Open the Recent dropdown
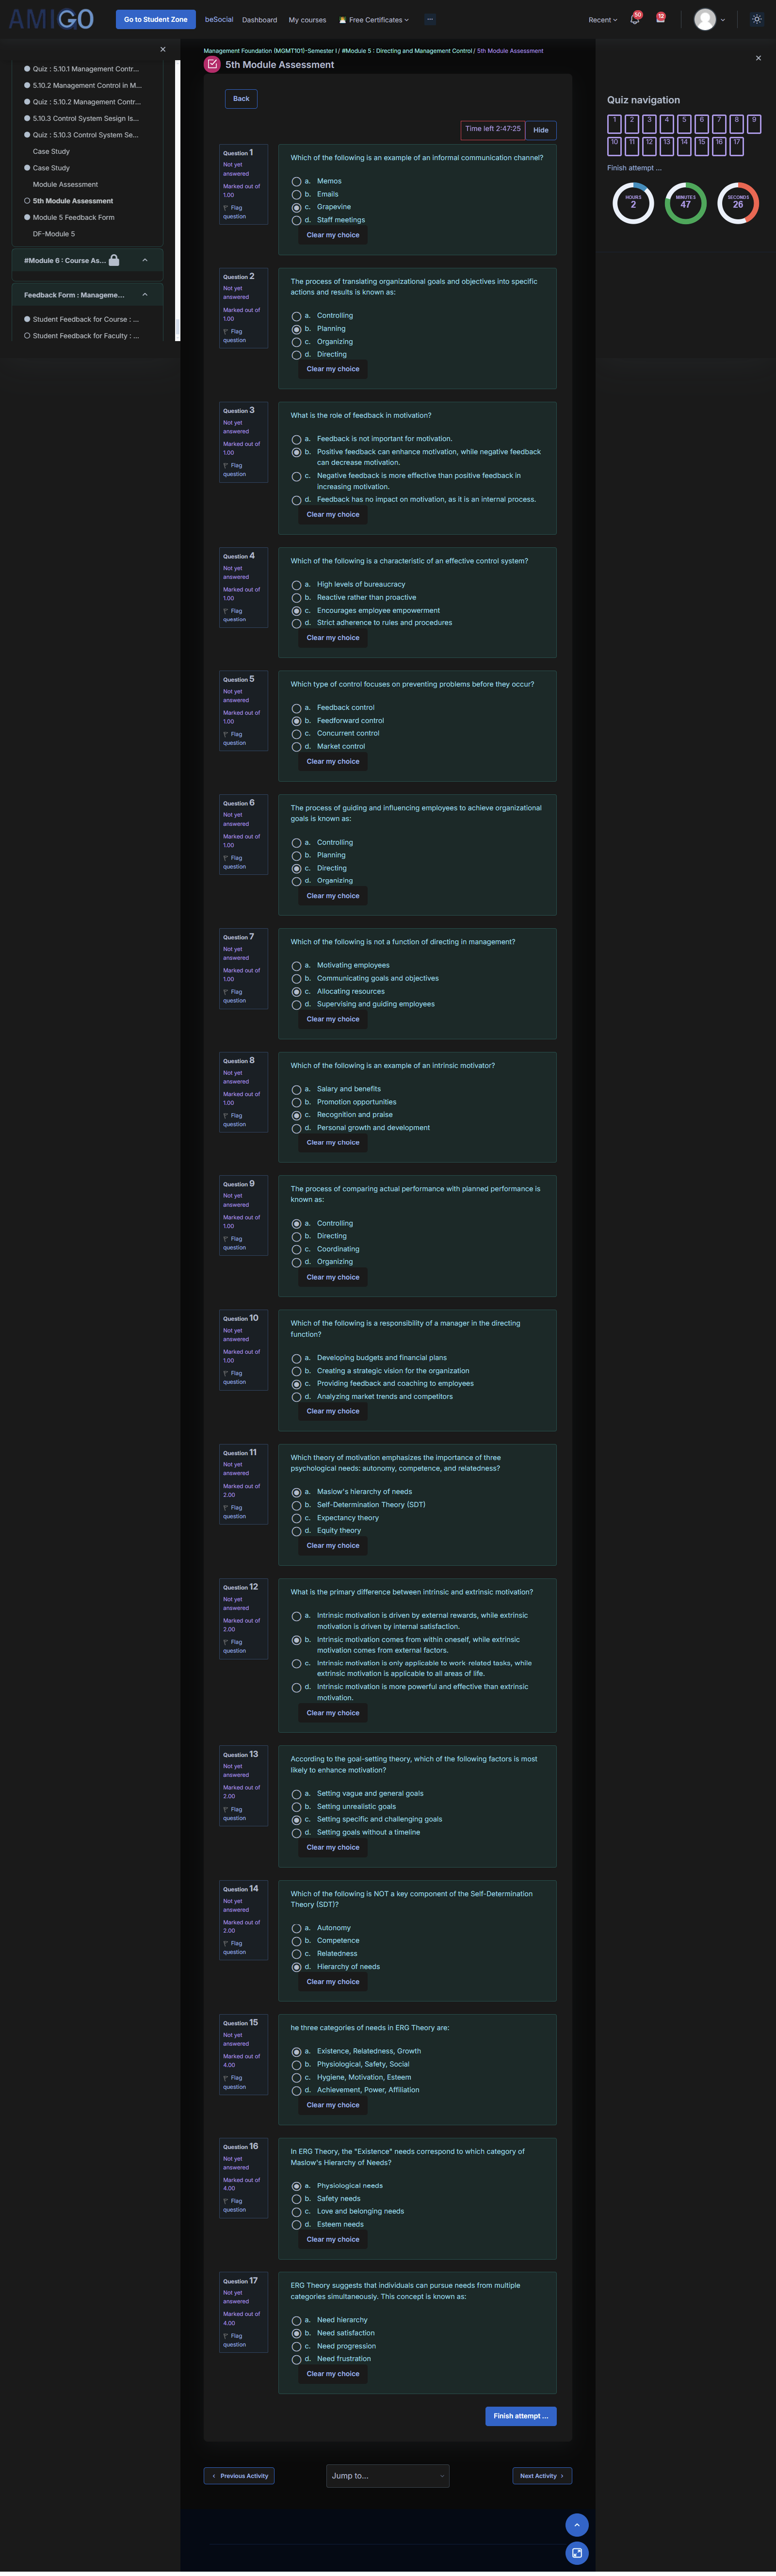 (602, 20)
